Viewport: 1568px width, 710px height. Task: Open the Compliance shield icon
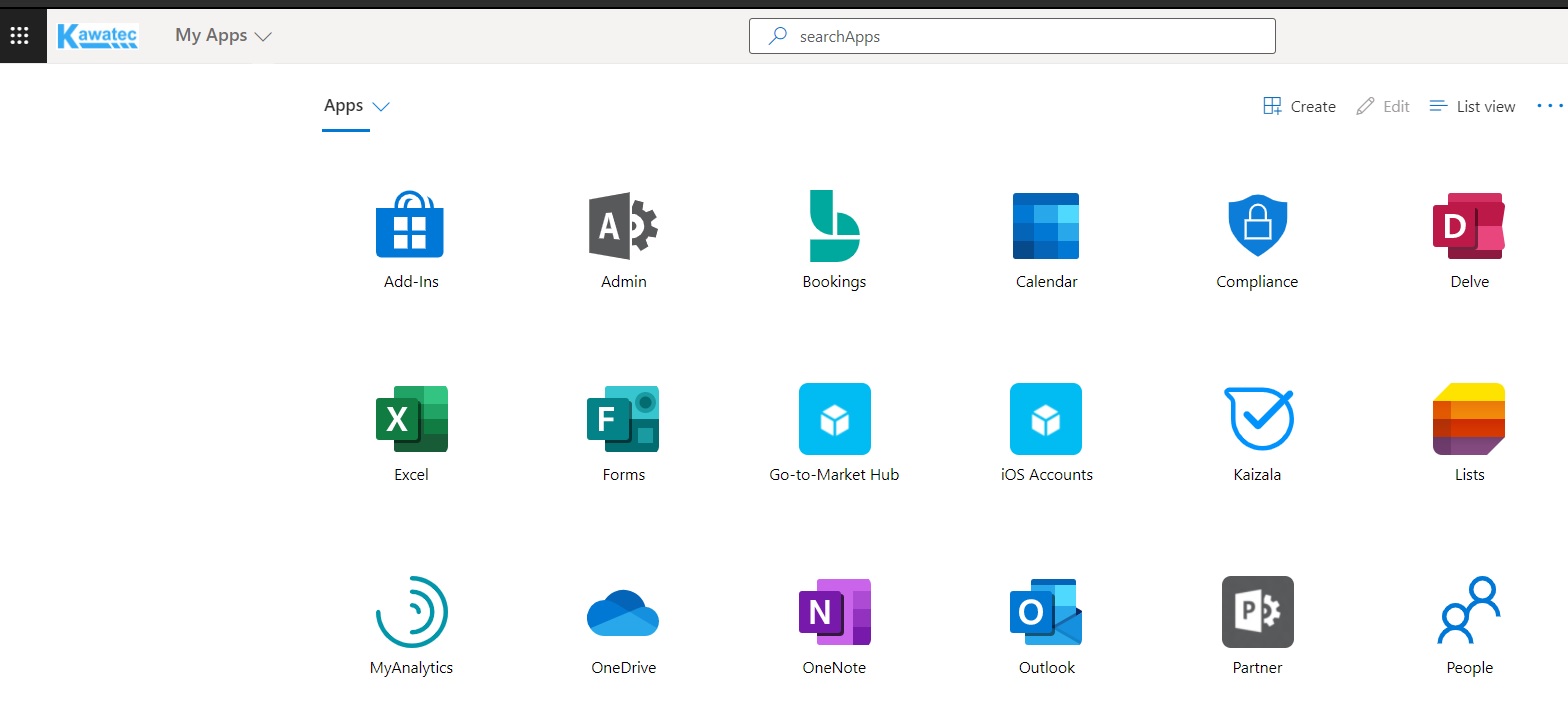pyautogui.click(x=1258, y=226)
